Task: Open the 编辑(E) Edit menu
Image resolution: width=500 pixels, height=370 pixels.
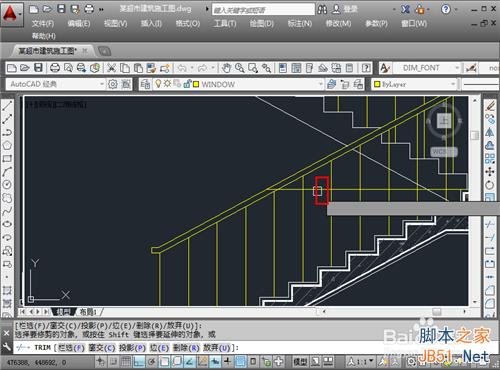Action: click(x=79, y=23)
